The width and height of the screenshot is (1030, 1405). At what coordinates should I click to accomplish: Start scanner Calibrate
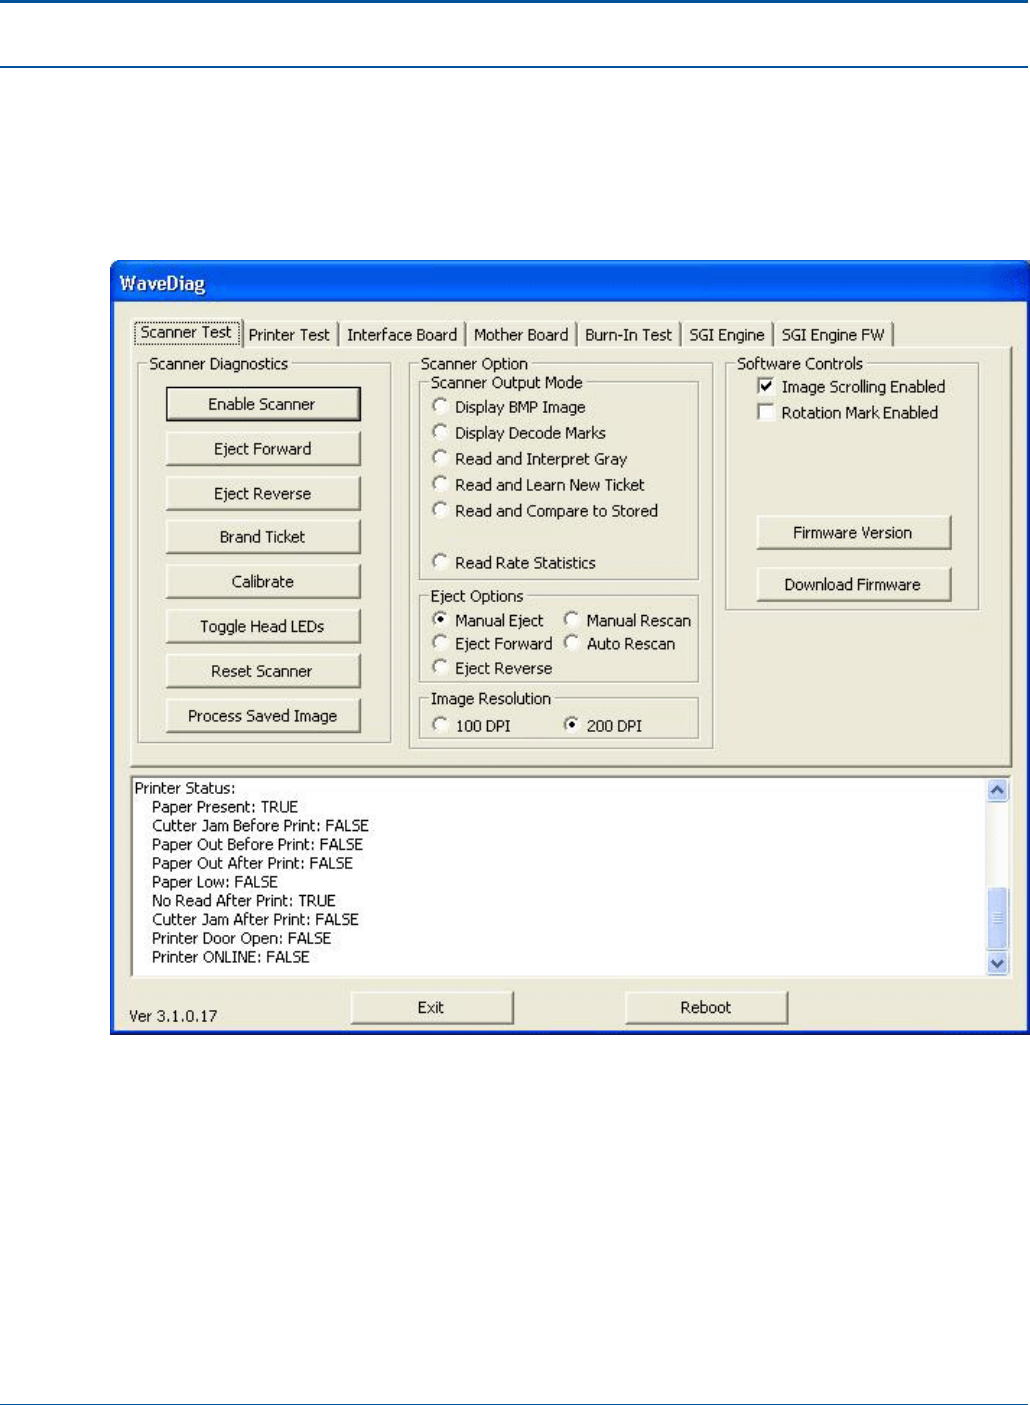click(x=262, y=582)
